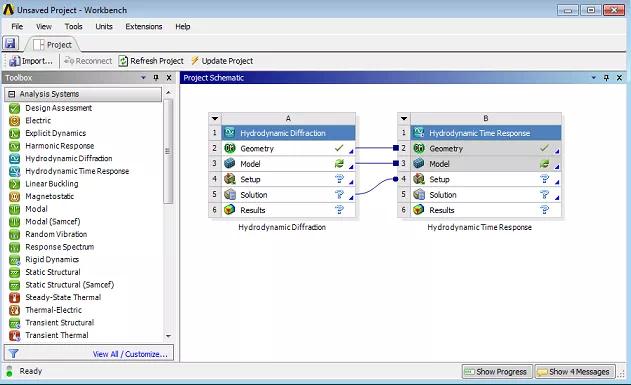631x385 pixels.
Task: Select Static Structural (Samcef) in the Toolbox
Action: coord(61,284)
